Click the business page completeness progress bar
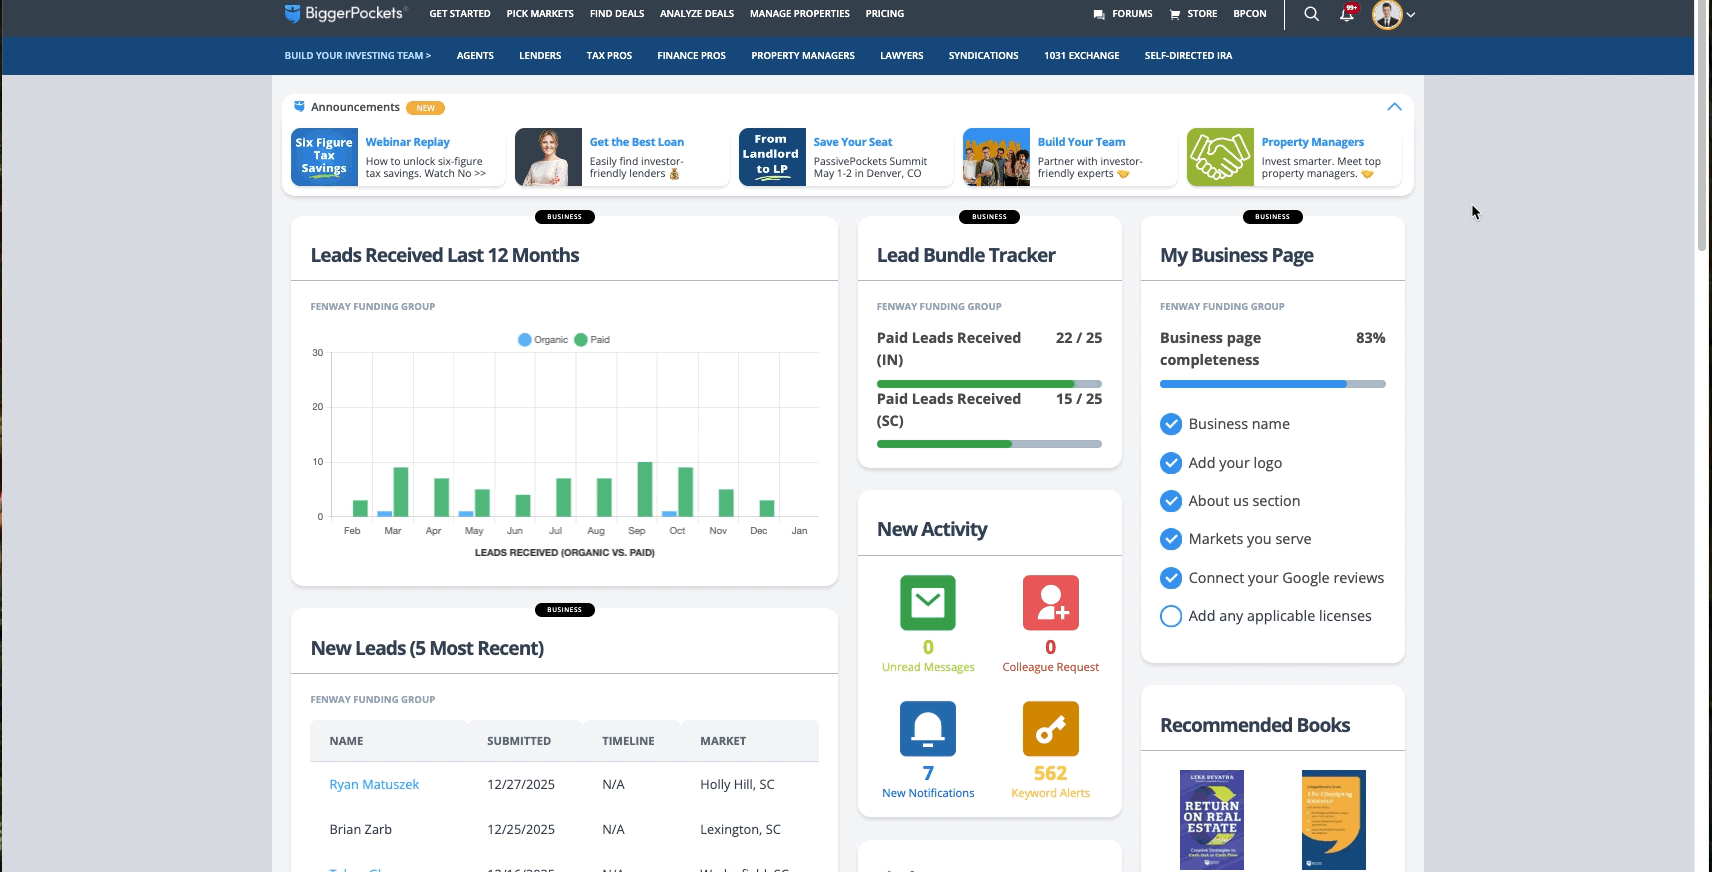 (x=1272, y=384)
